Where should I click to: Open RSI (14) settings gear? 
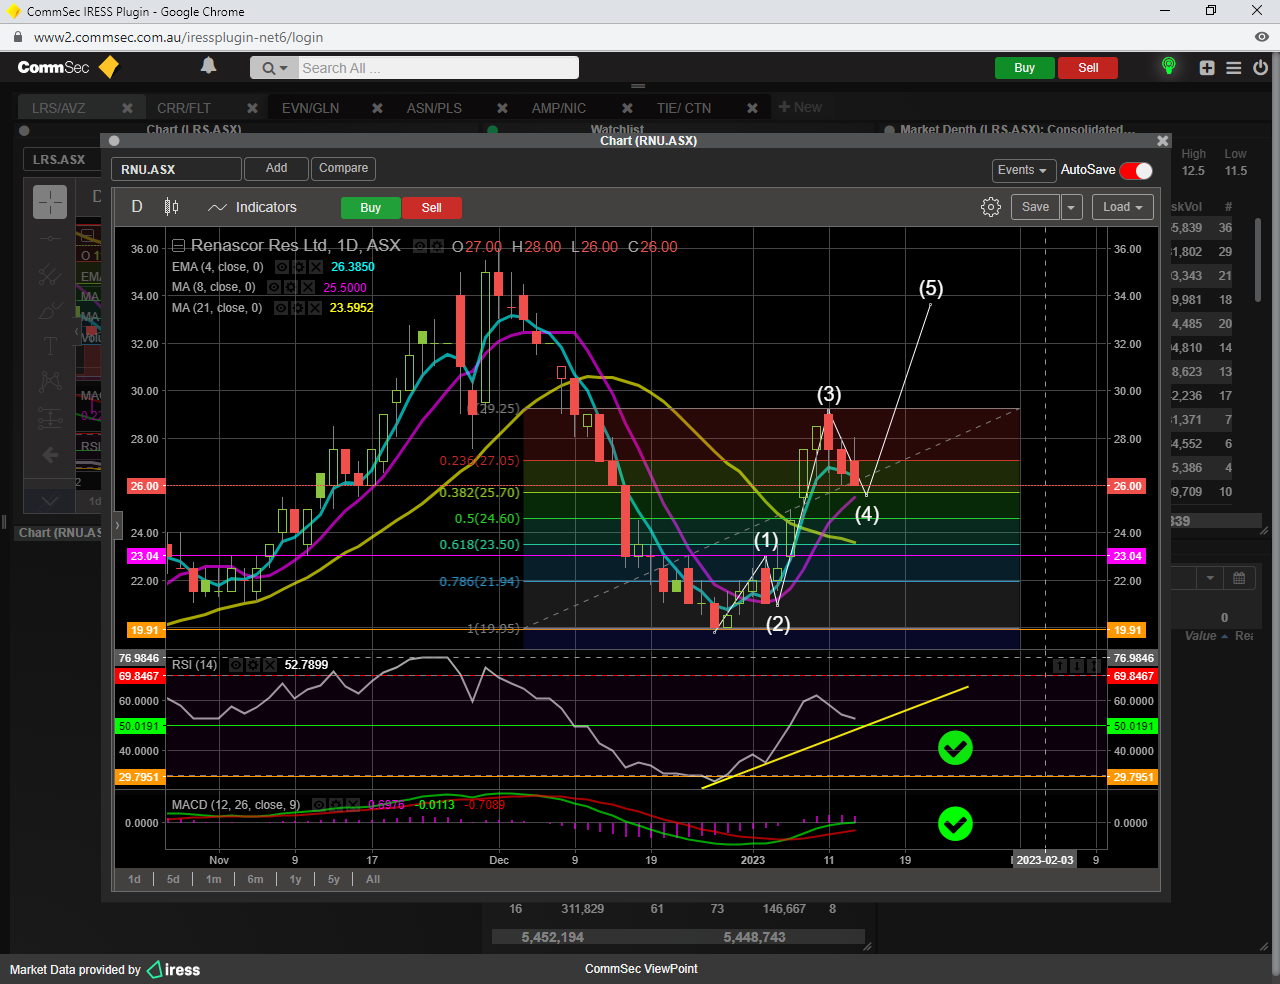pos(253,664)
